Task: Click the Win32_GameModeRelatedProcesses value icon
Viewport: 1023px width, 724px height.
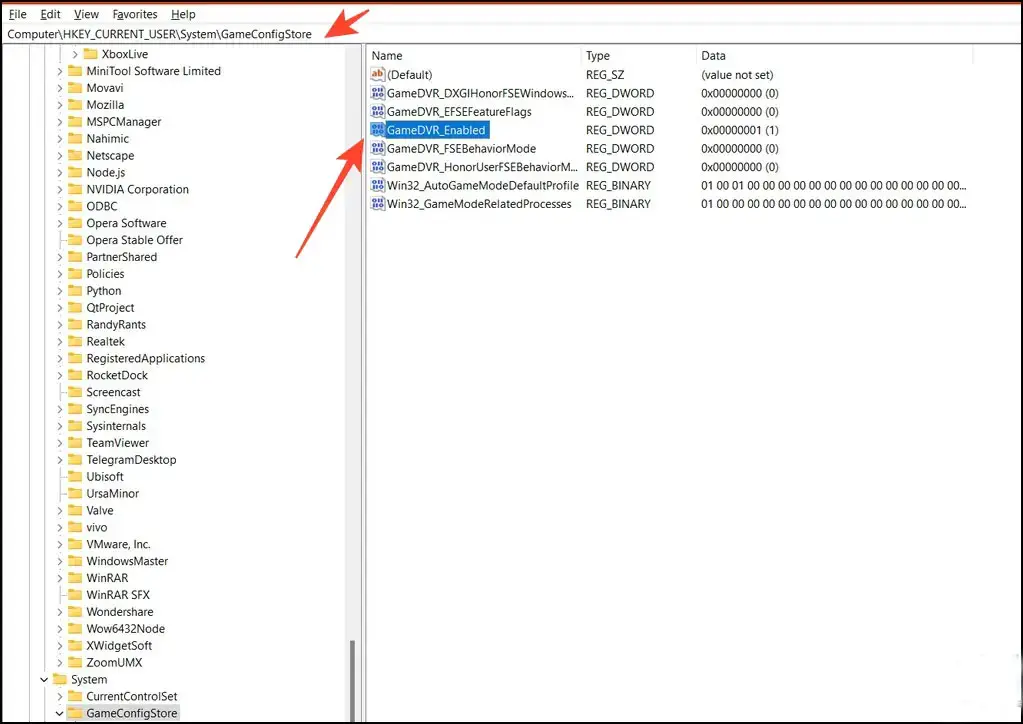Action: click(x=378, y=204)
